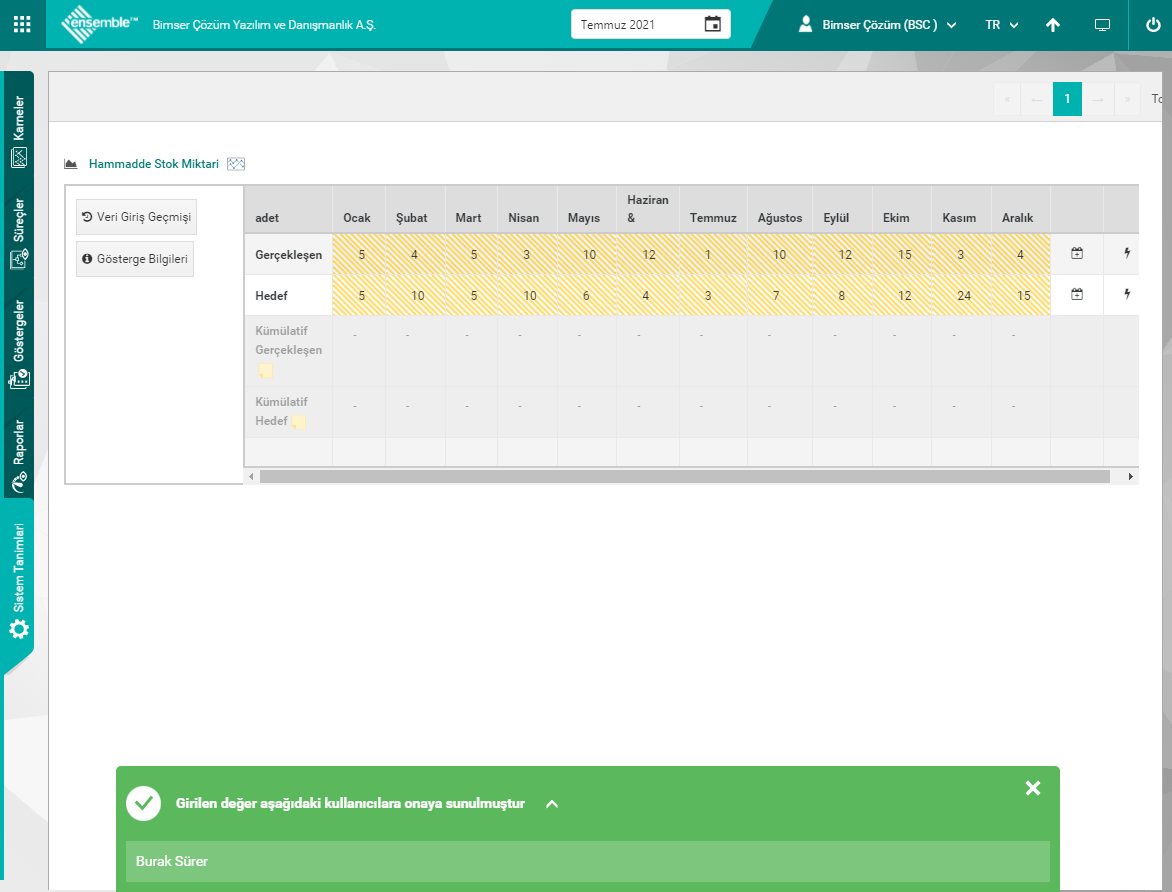Click the power logout icon
This screenshot has width=1172, height=892.
point(1152,25)
